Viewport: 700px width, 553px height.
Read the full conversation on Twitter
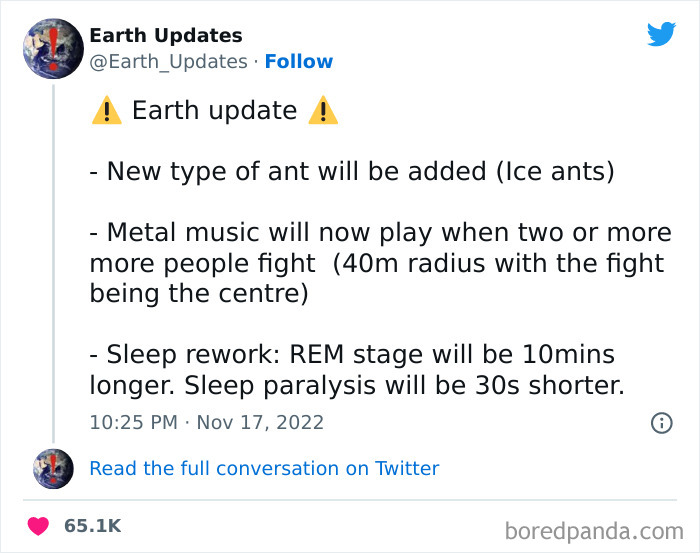pyautogui.click(x=264, y=469)
